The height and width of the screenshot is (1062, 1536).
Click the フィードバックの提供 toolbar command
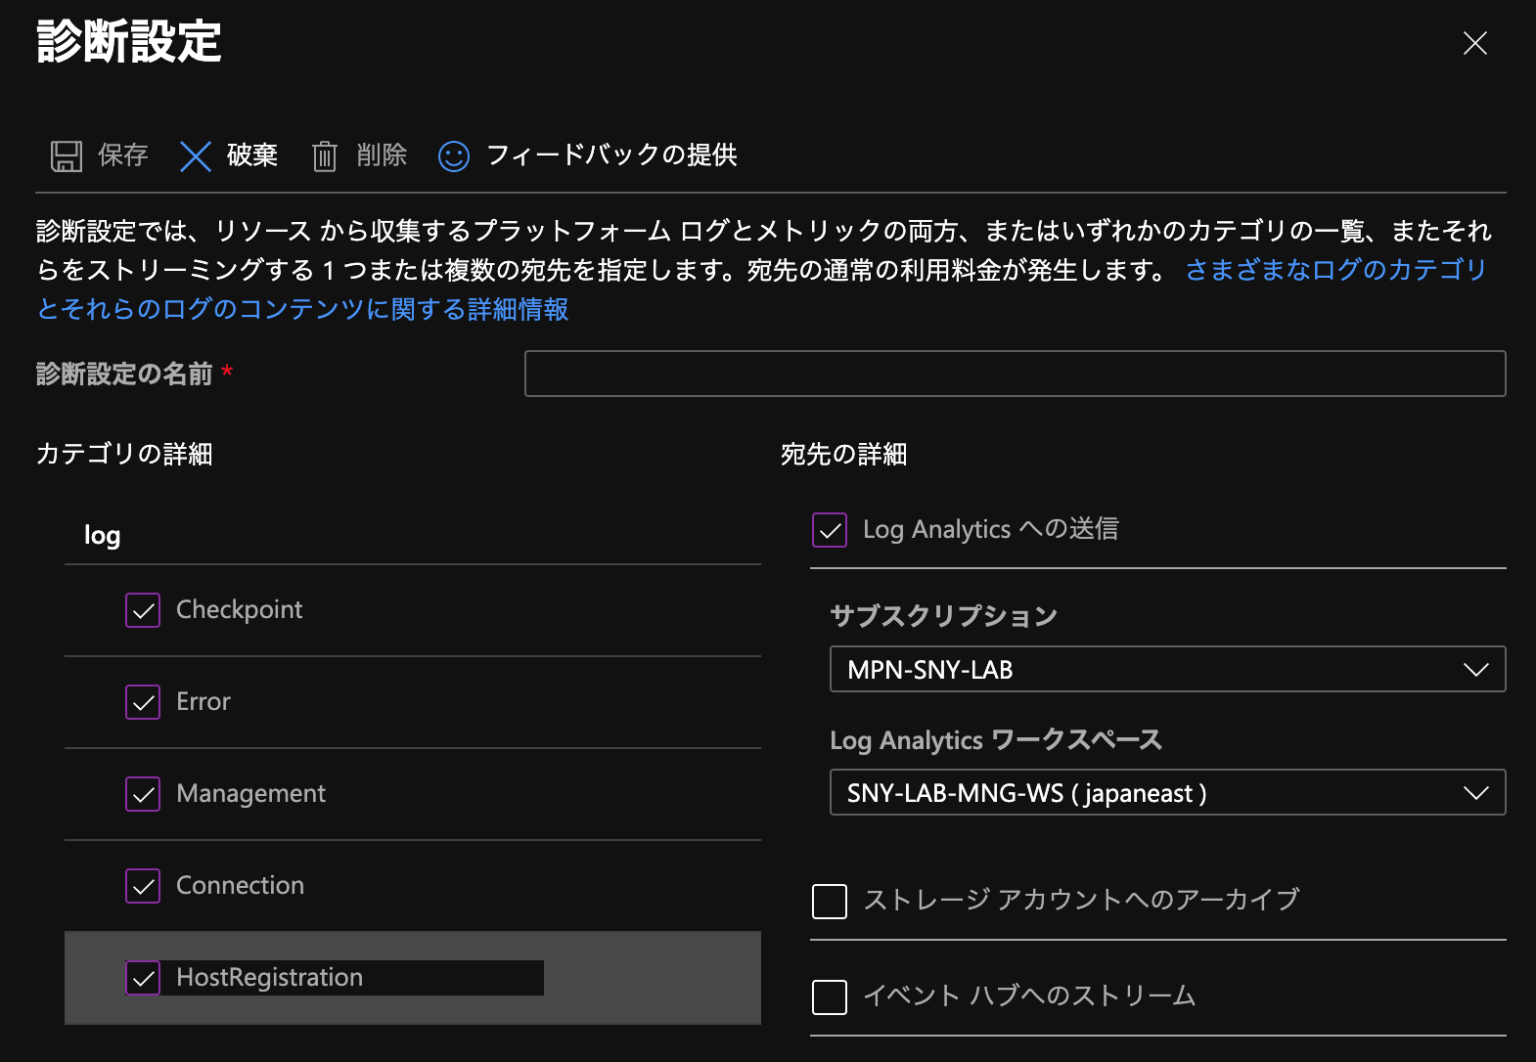pos(612,155)
